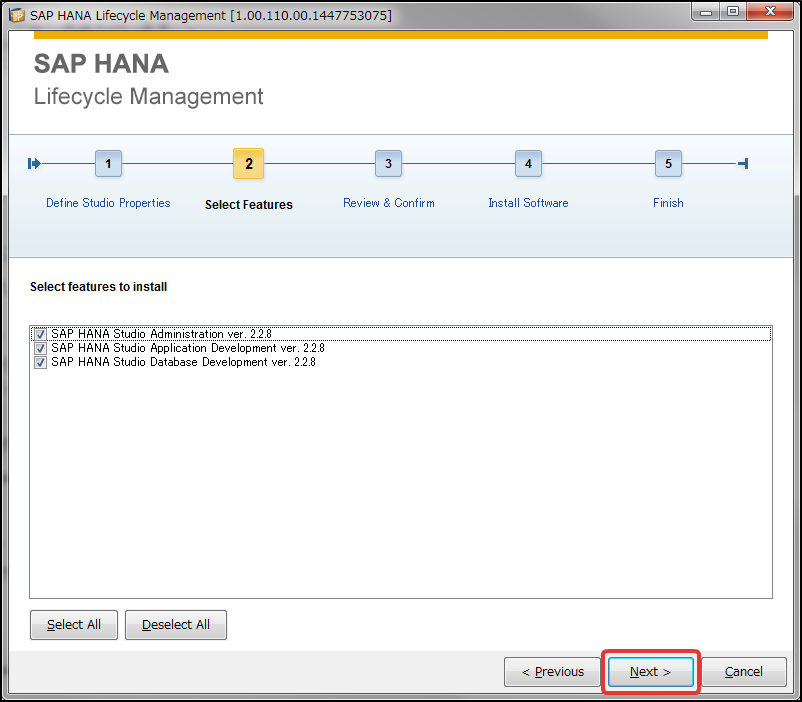Screen dimensions: 802x702
Task: Click the Previous button
Action: tap(551, 671)
